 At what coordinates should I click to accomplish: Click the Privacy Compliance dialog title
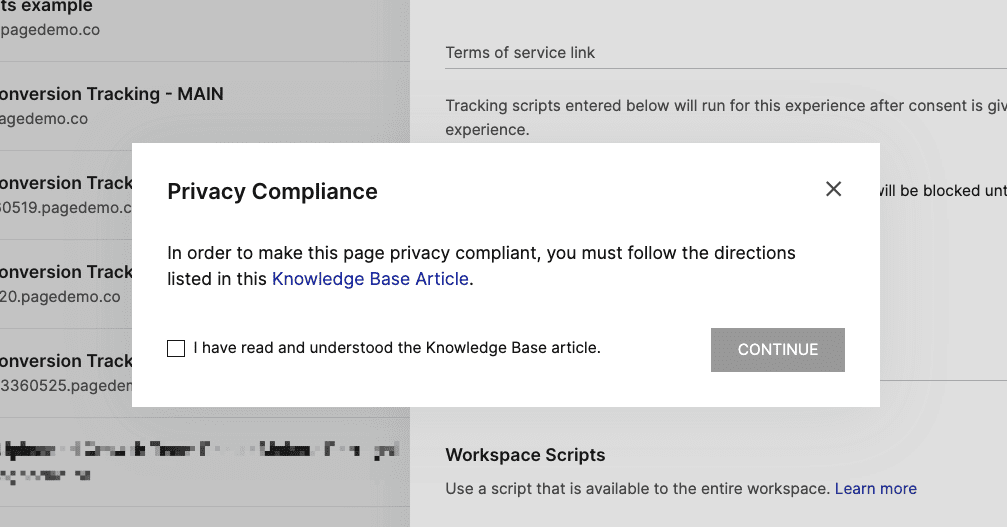(x=272, y=191)
